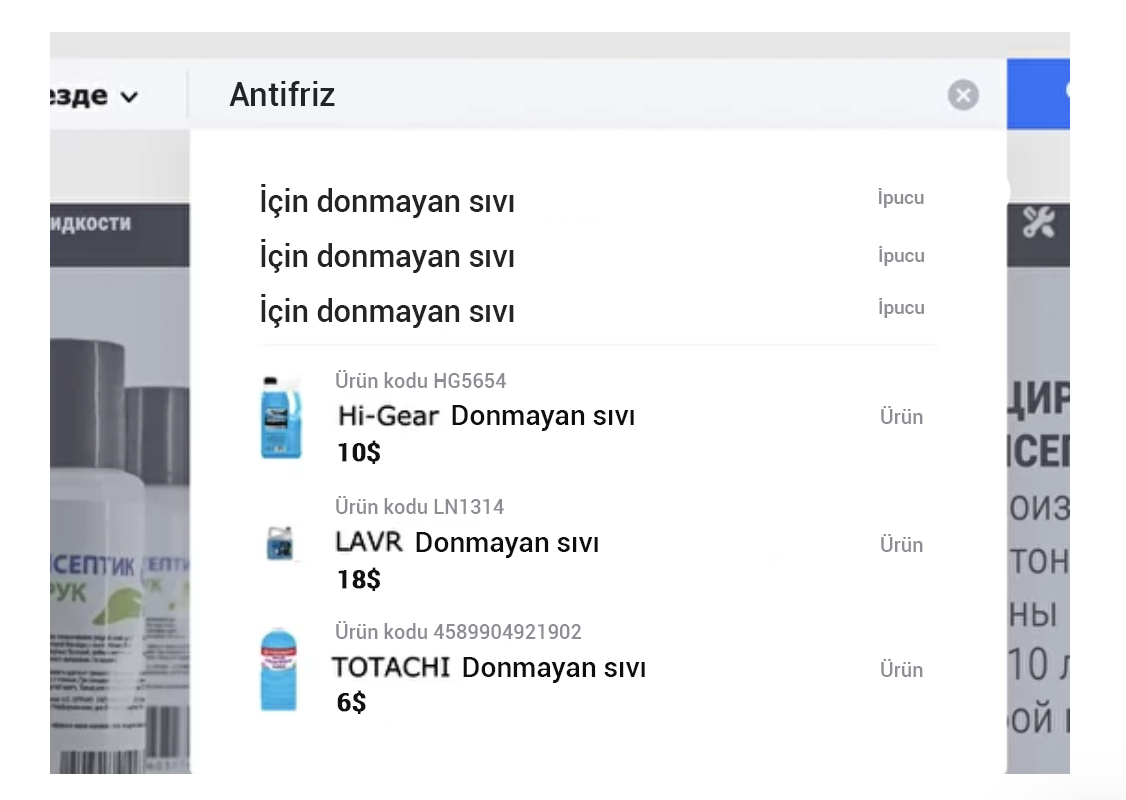This screenshot has height=800, width=1126.
Task: Open the LAVR Donmayan sıvı product
Action: click(x=467, y=543)
